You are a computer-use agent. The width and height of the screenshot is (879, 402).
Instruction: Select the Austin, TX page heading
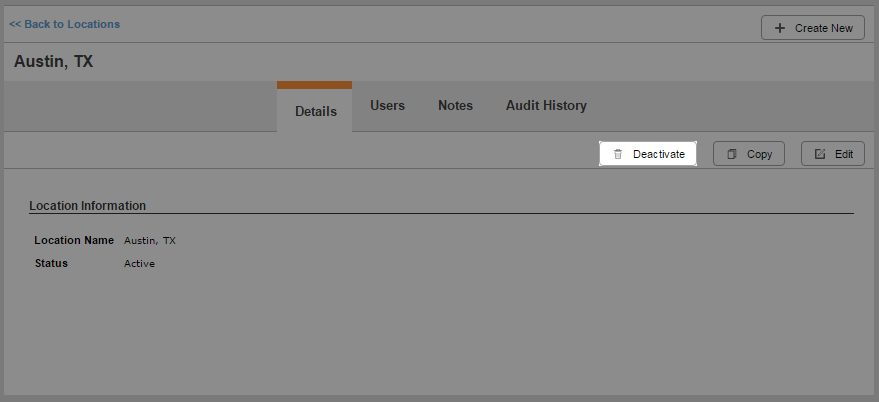pos(53,62)
